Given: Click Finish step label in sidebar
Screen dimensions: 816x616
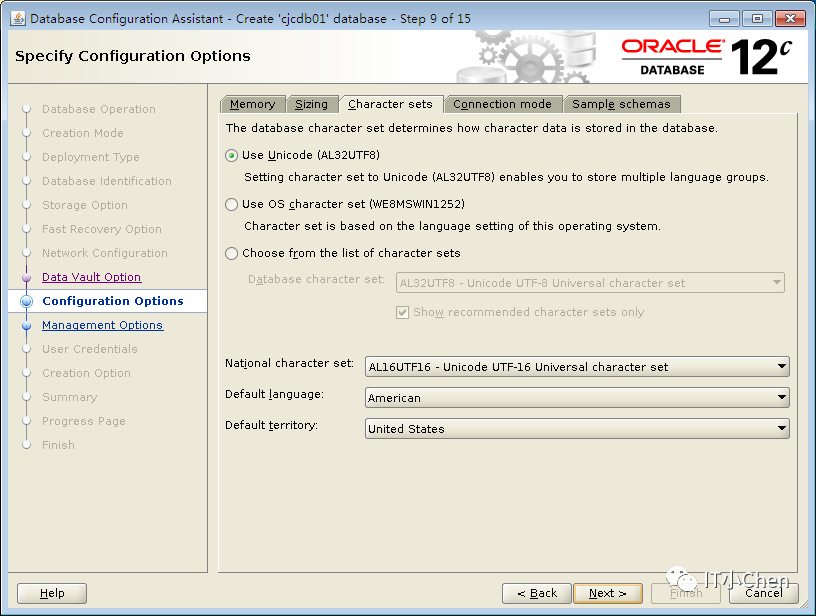Looking at the screenshot, I should [58, 445].
